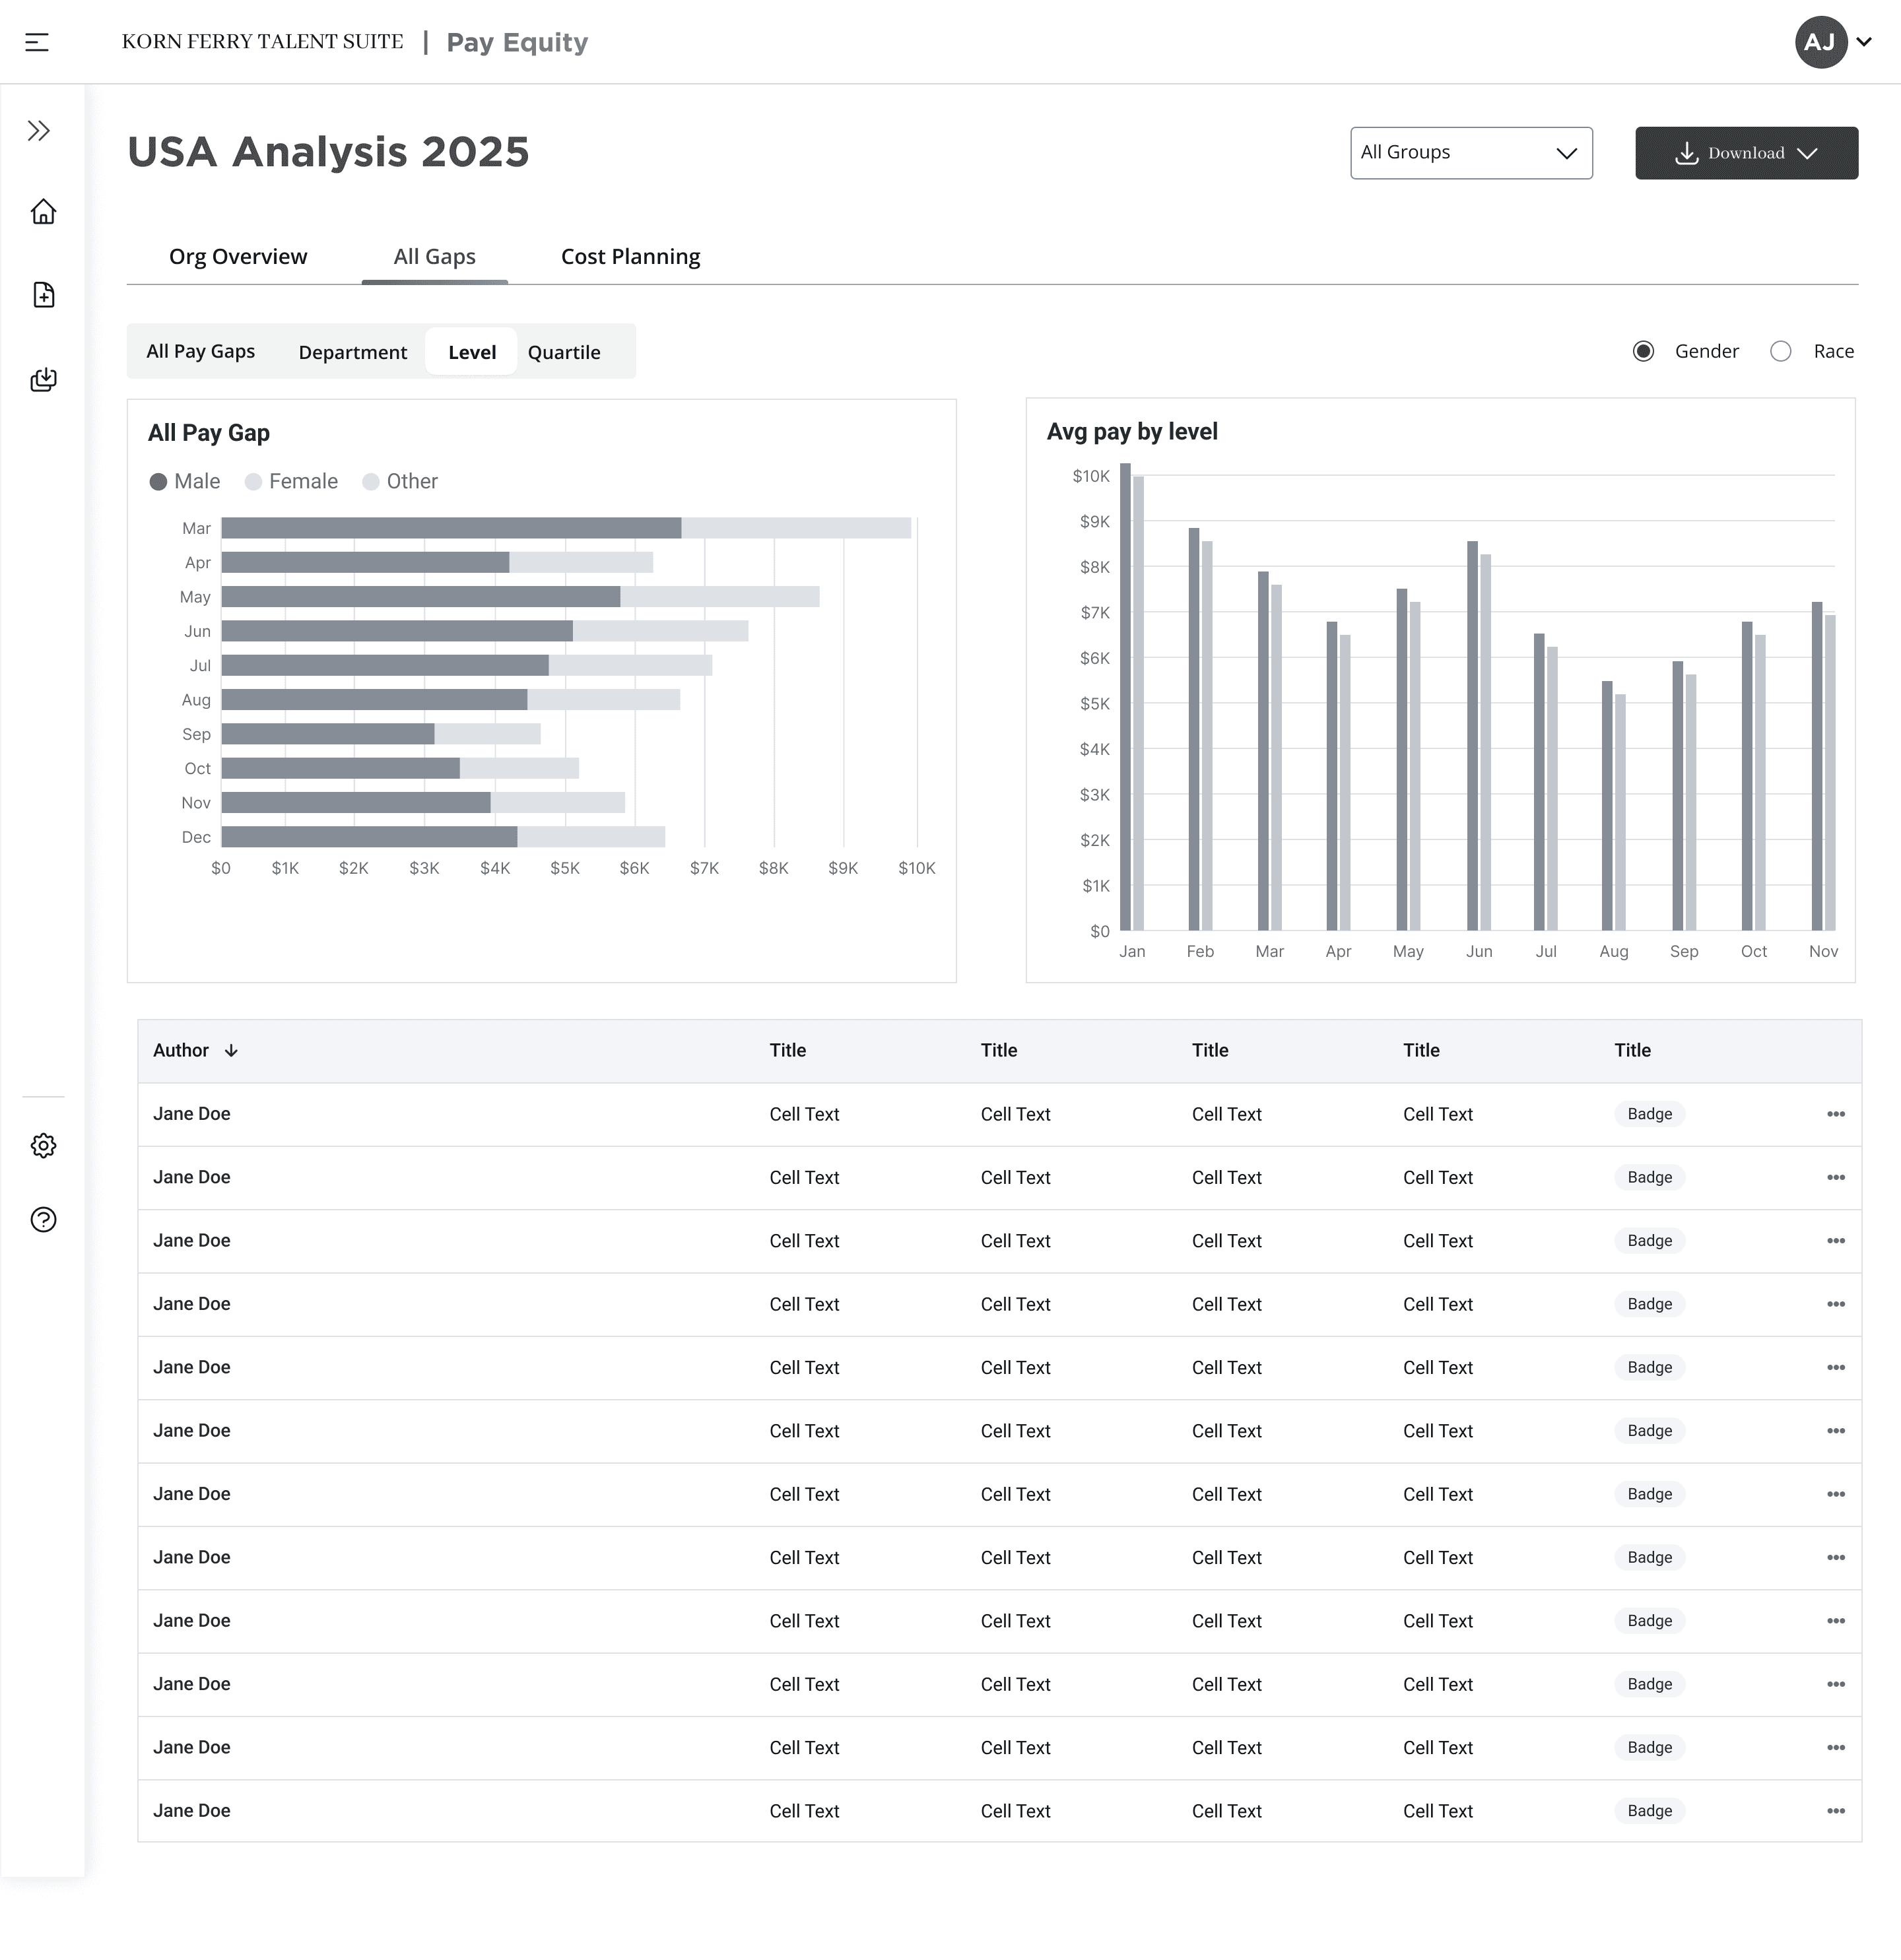Expand user menu chevron beside AJ
The height and width of the screenshot is (1960, 1901).
pyautogui.click(x=1864, y=42)
